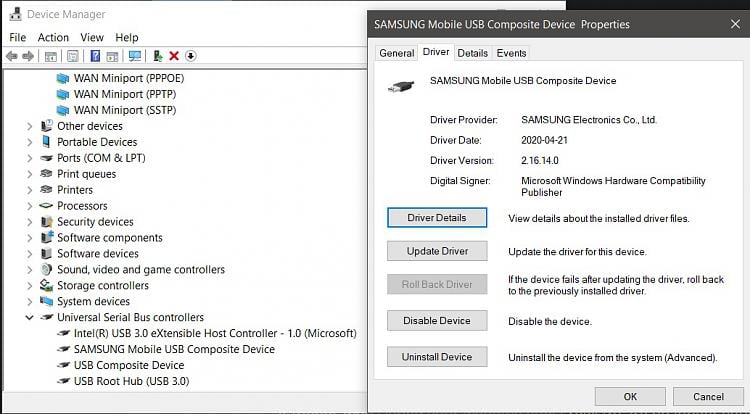The image size is (750, 414).
Task: Click the SAMSUNG Electronics Co., Ltd. provider text
Action: pyautogui.click(x=589, y=120)
